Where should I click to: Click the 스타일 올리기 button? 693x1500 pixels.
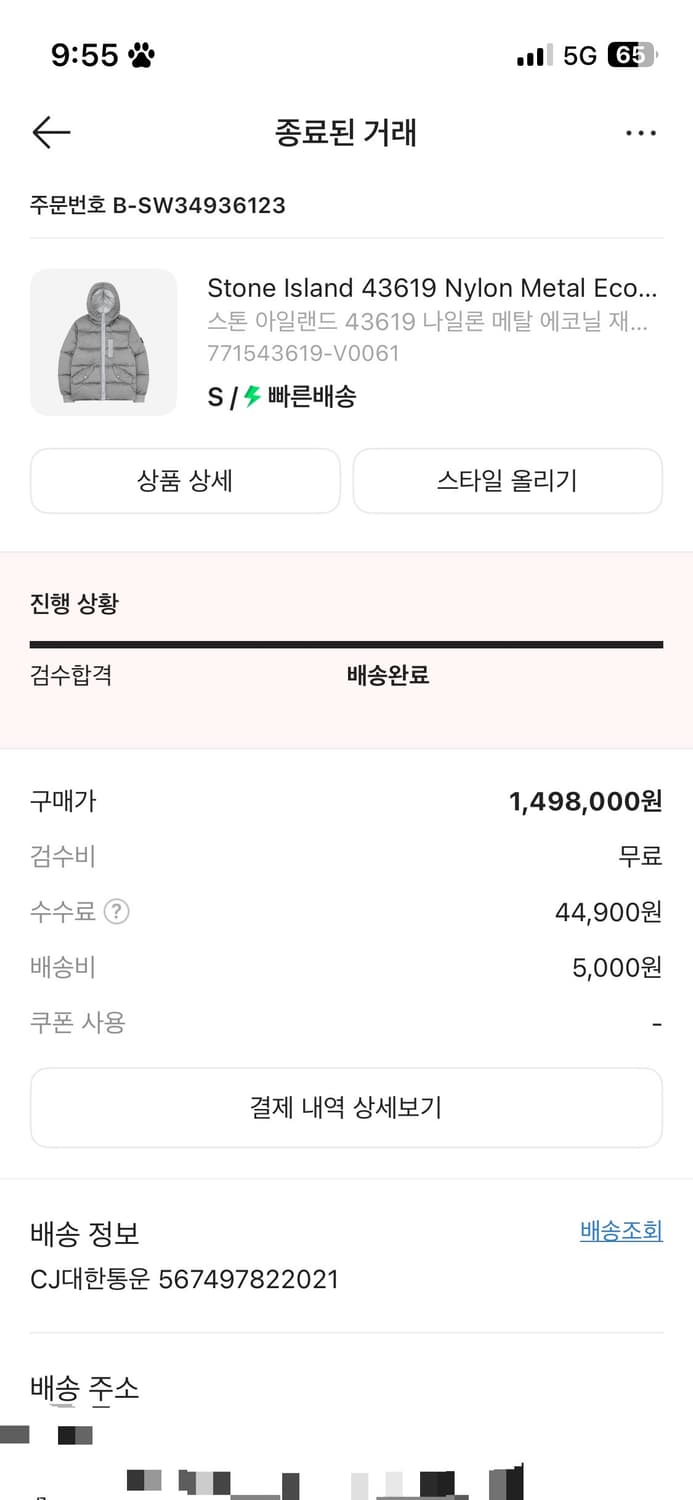(x=507, y=481)
